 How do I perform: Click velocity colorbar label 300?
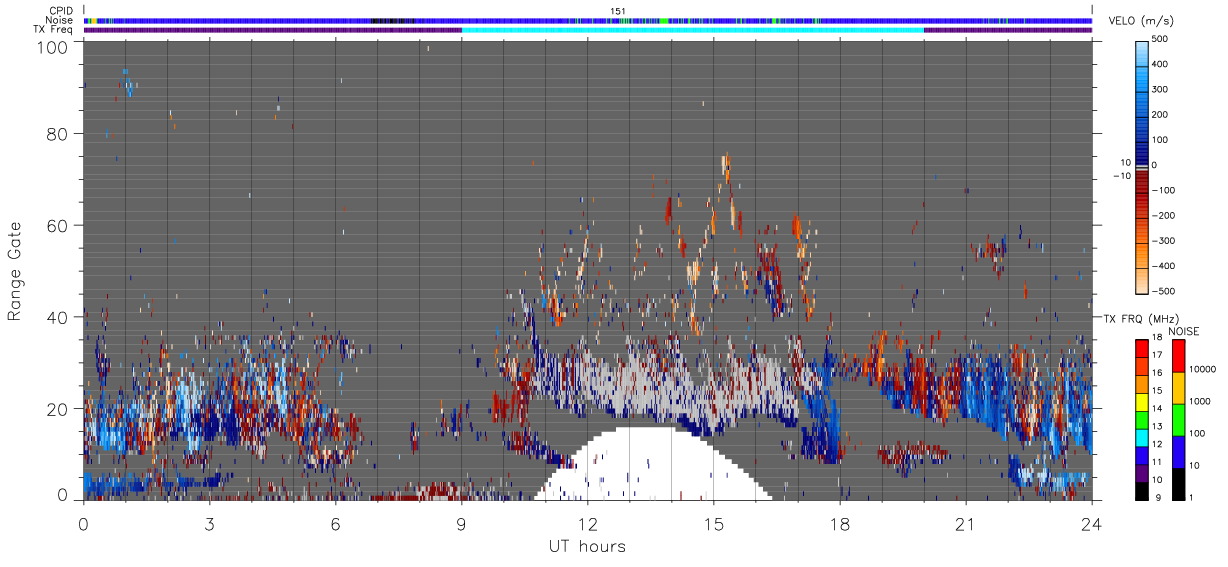(x=1159, y=89)
